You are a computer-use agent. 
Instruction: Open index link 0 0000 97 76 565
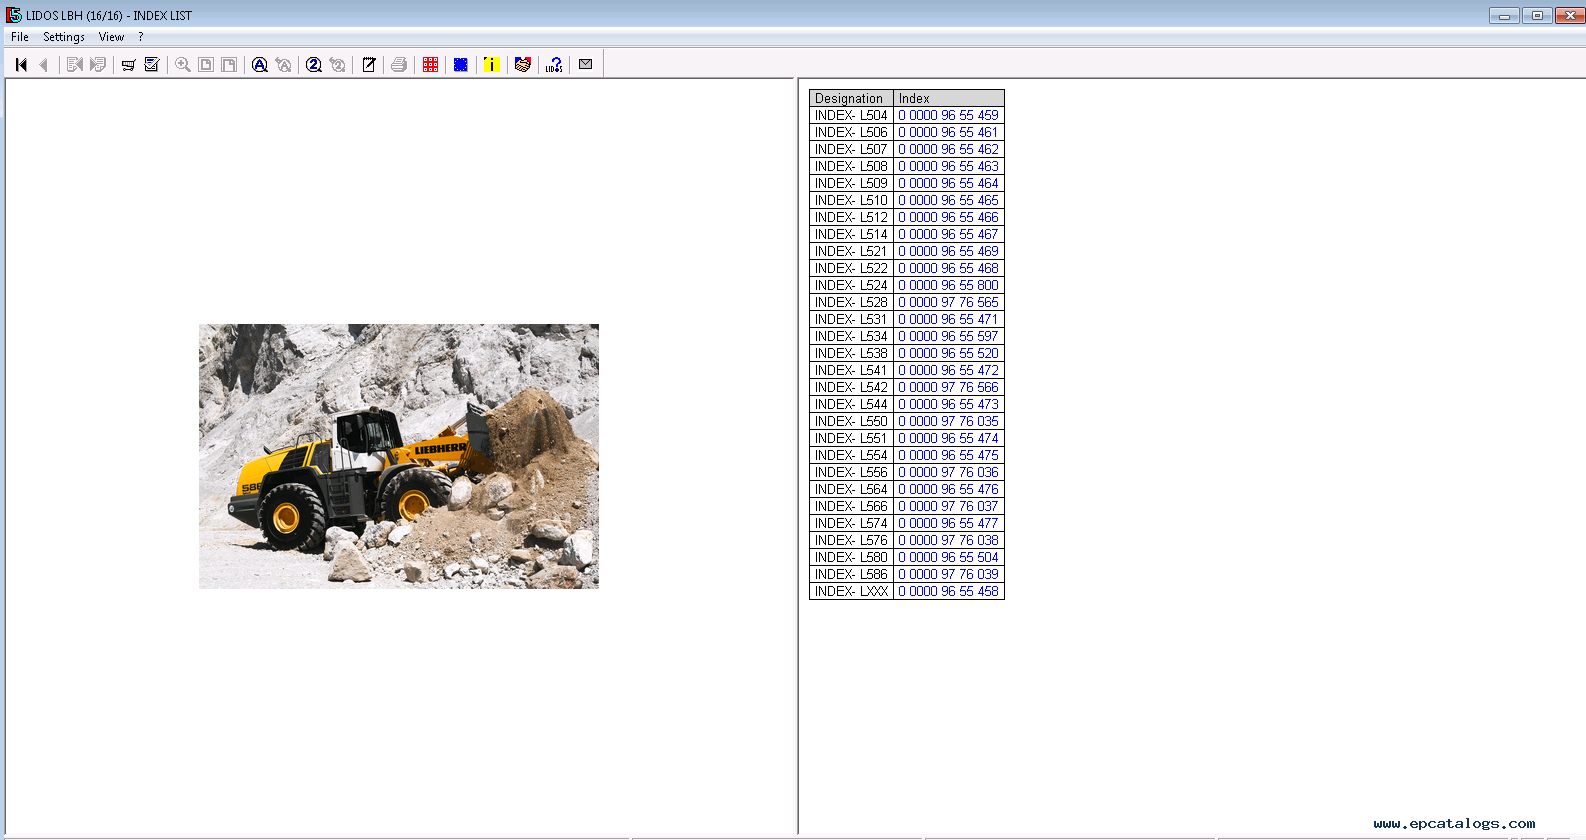(948, 302)
